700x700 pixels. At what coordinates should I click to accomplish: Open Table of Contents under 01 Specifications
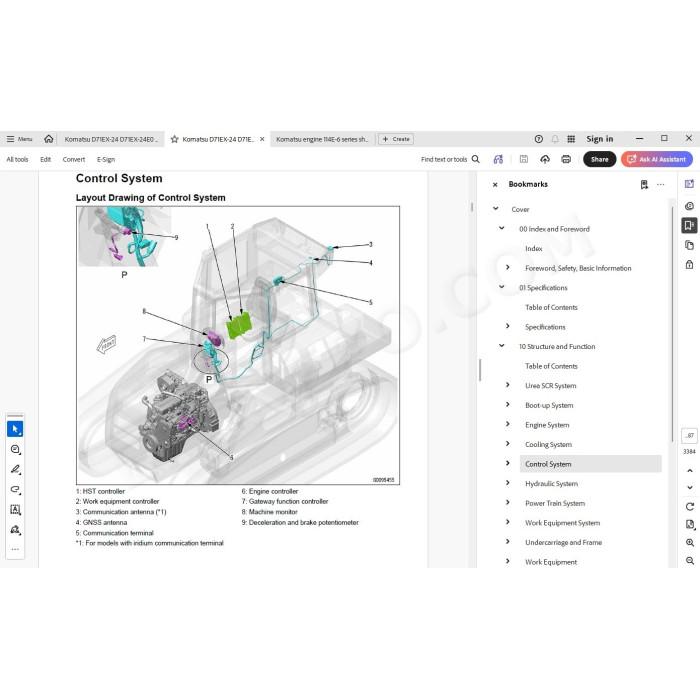[x=551, y=308]
